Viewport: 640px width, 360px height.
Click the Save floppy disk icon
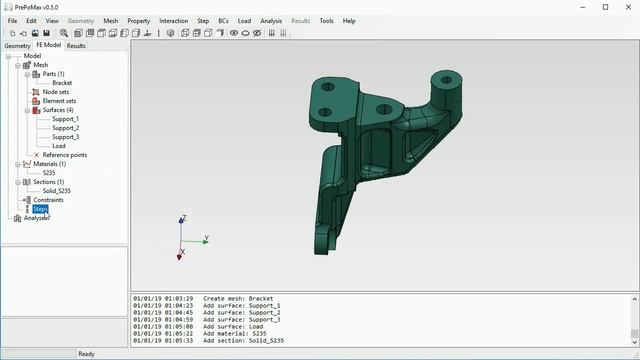pos(47,33)
